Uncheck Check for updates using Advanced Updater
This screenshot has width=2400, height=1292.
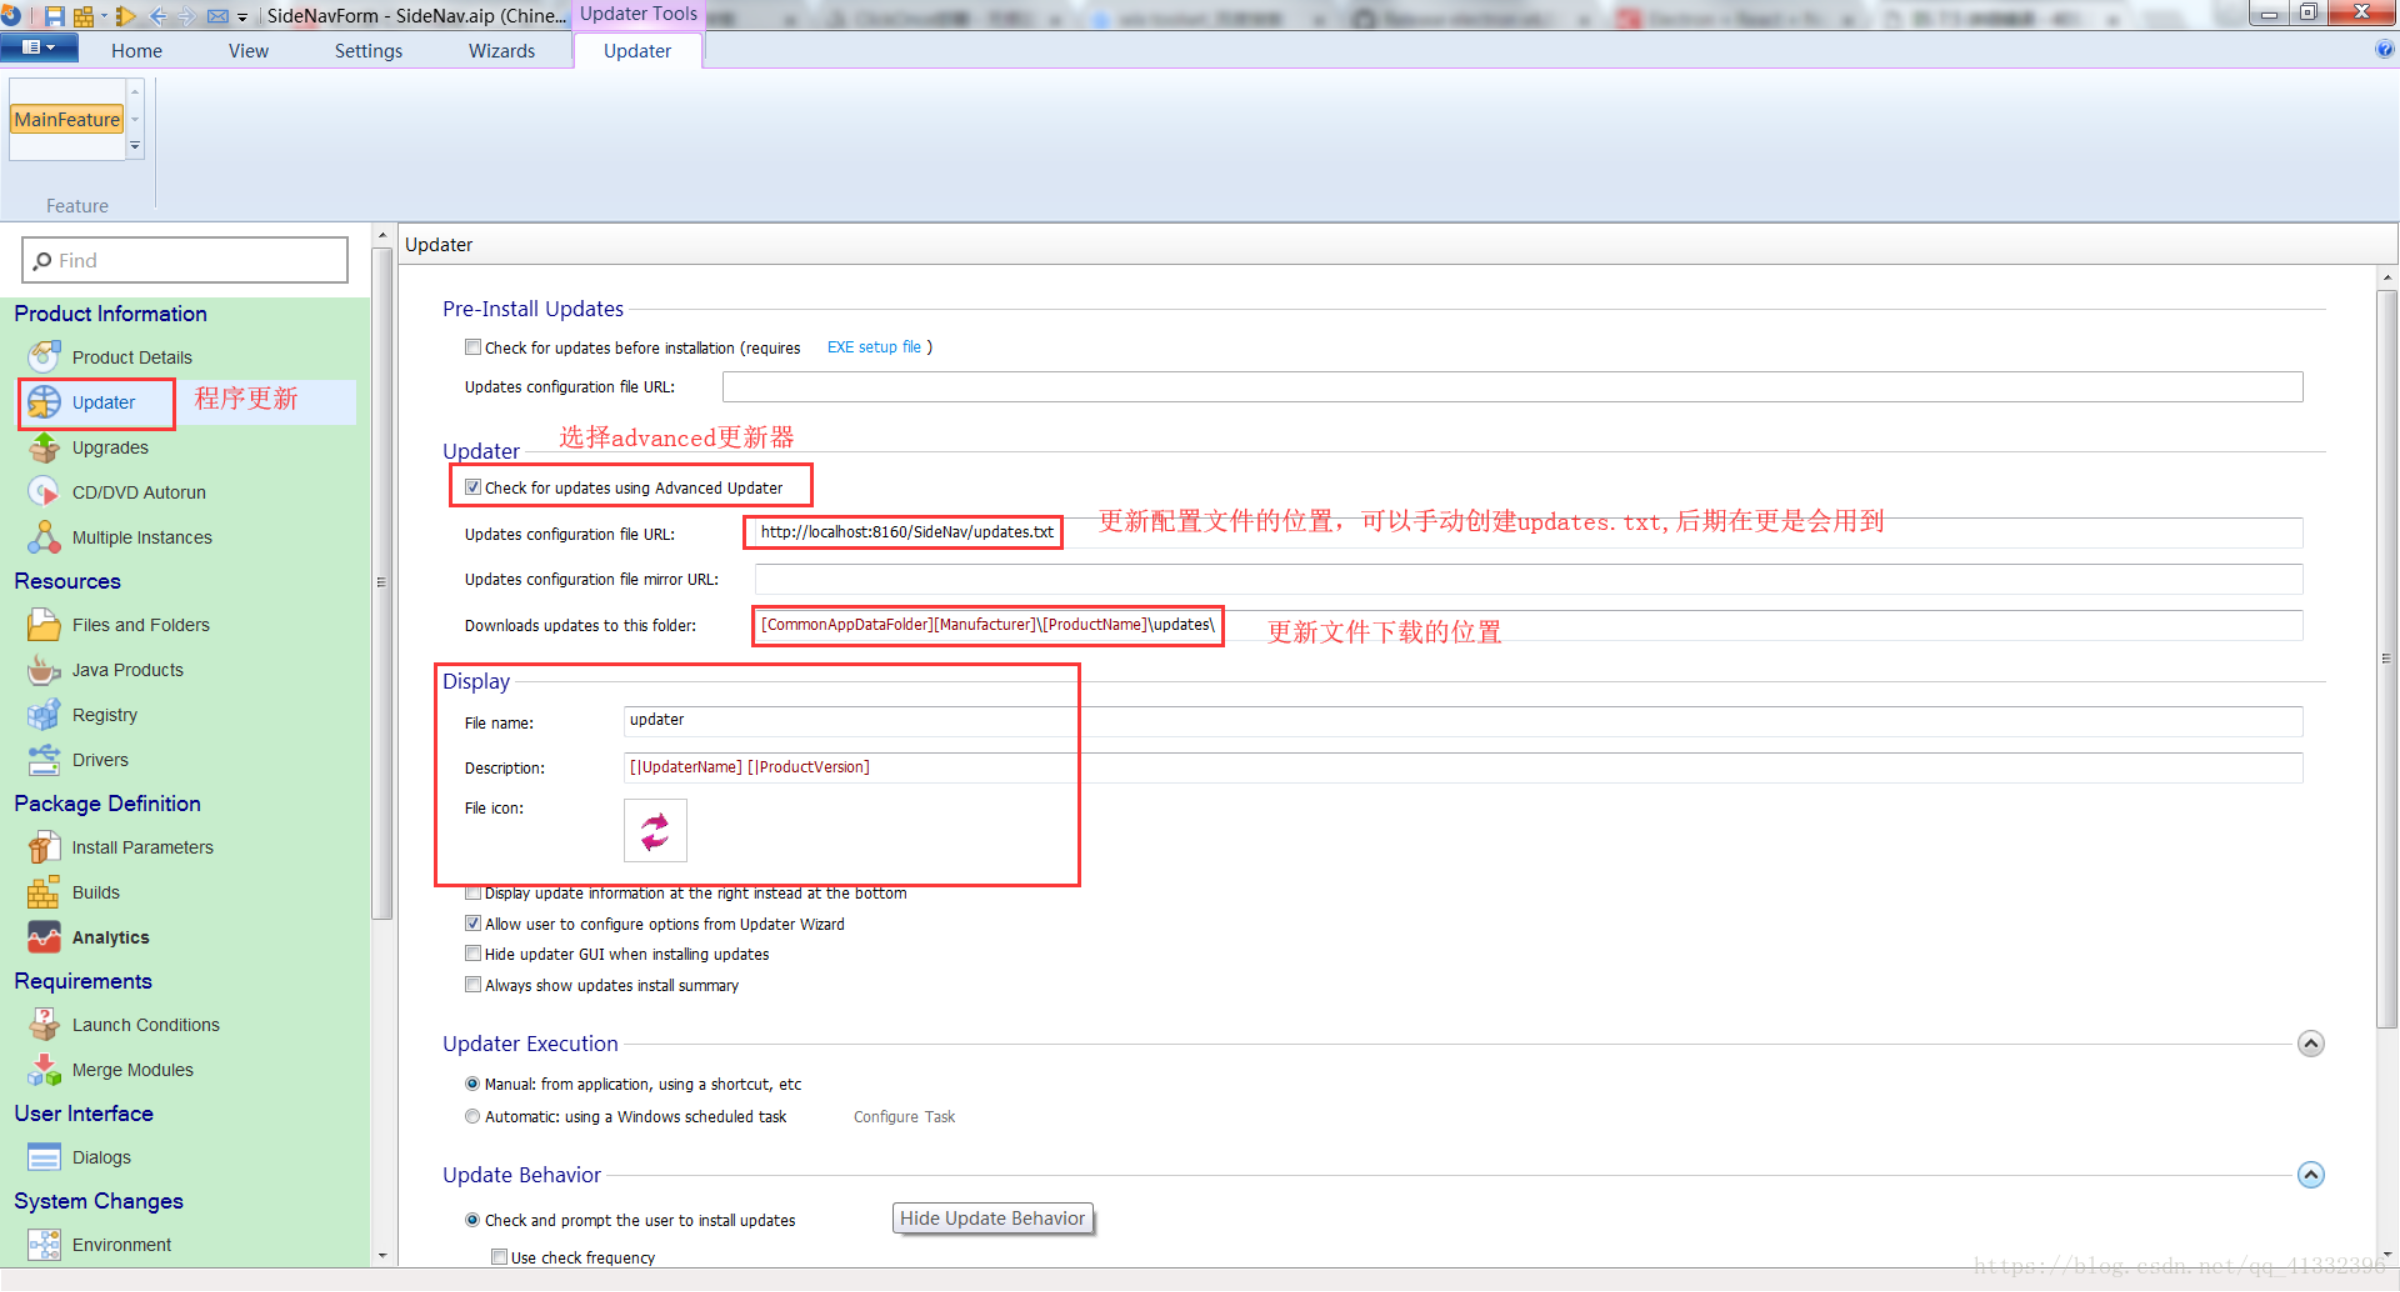pyautogui.click(x=473, y=488)
